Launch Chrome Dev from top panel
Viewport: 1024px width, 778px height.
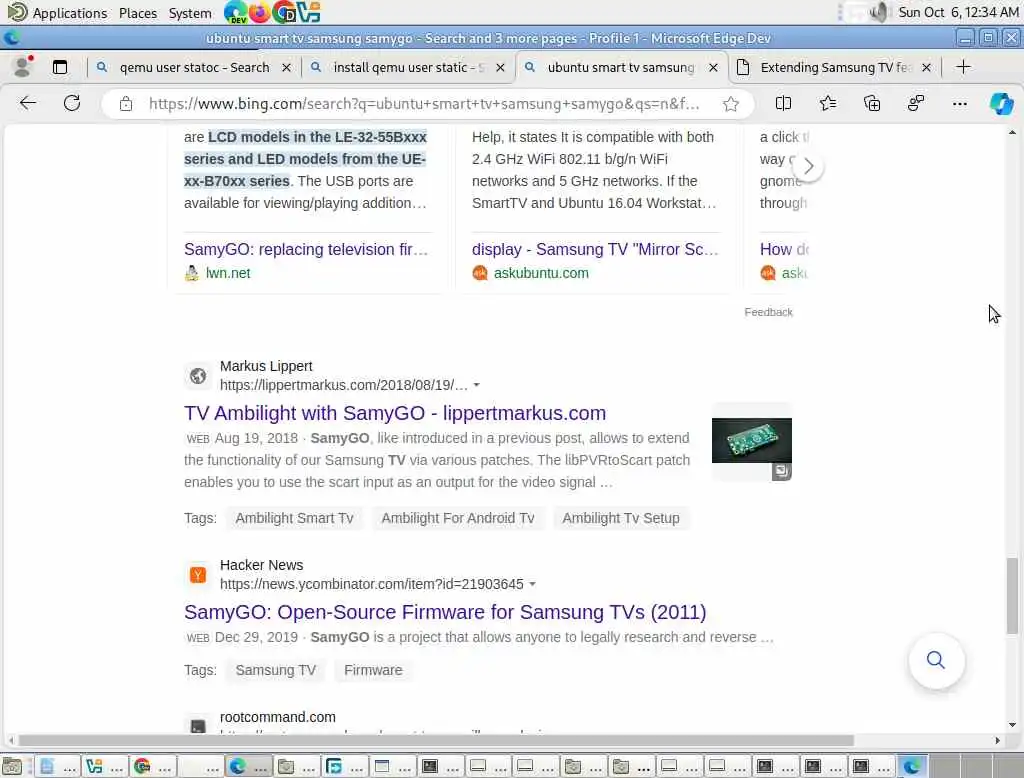[284, 12]
